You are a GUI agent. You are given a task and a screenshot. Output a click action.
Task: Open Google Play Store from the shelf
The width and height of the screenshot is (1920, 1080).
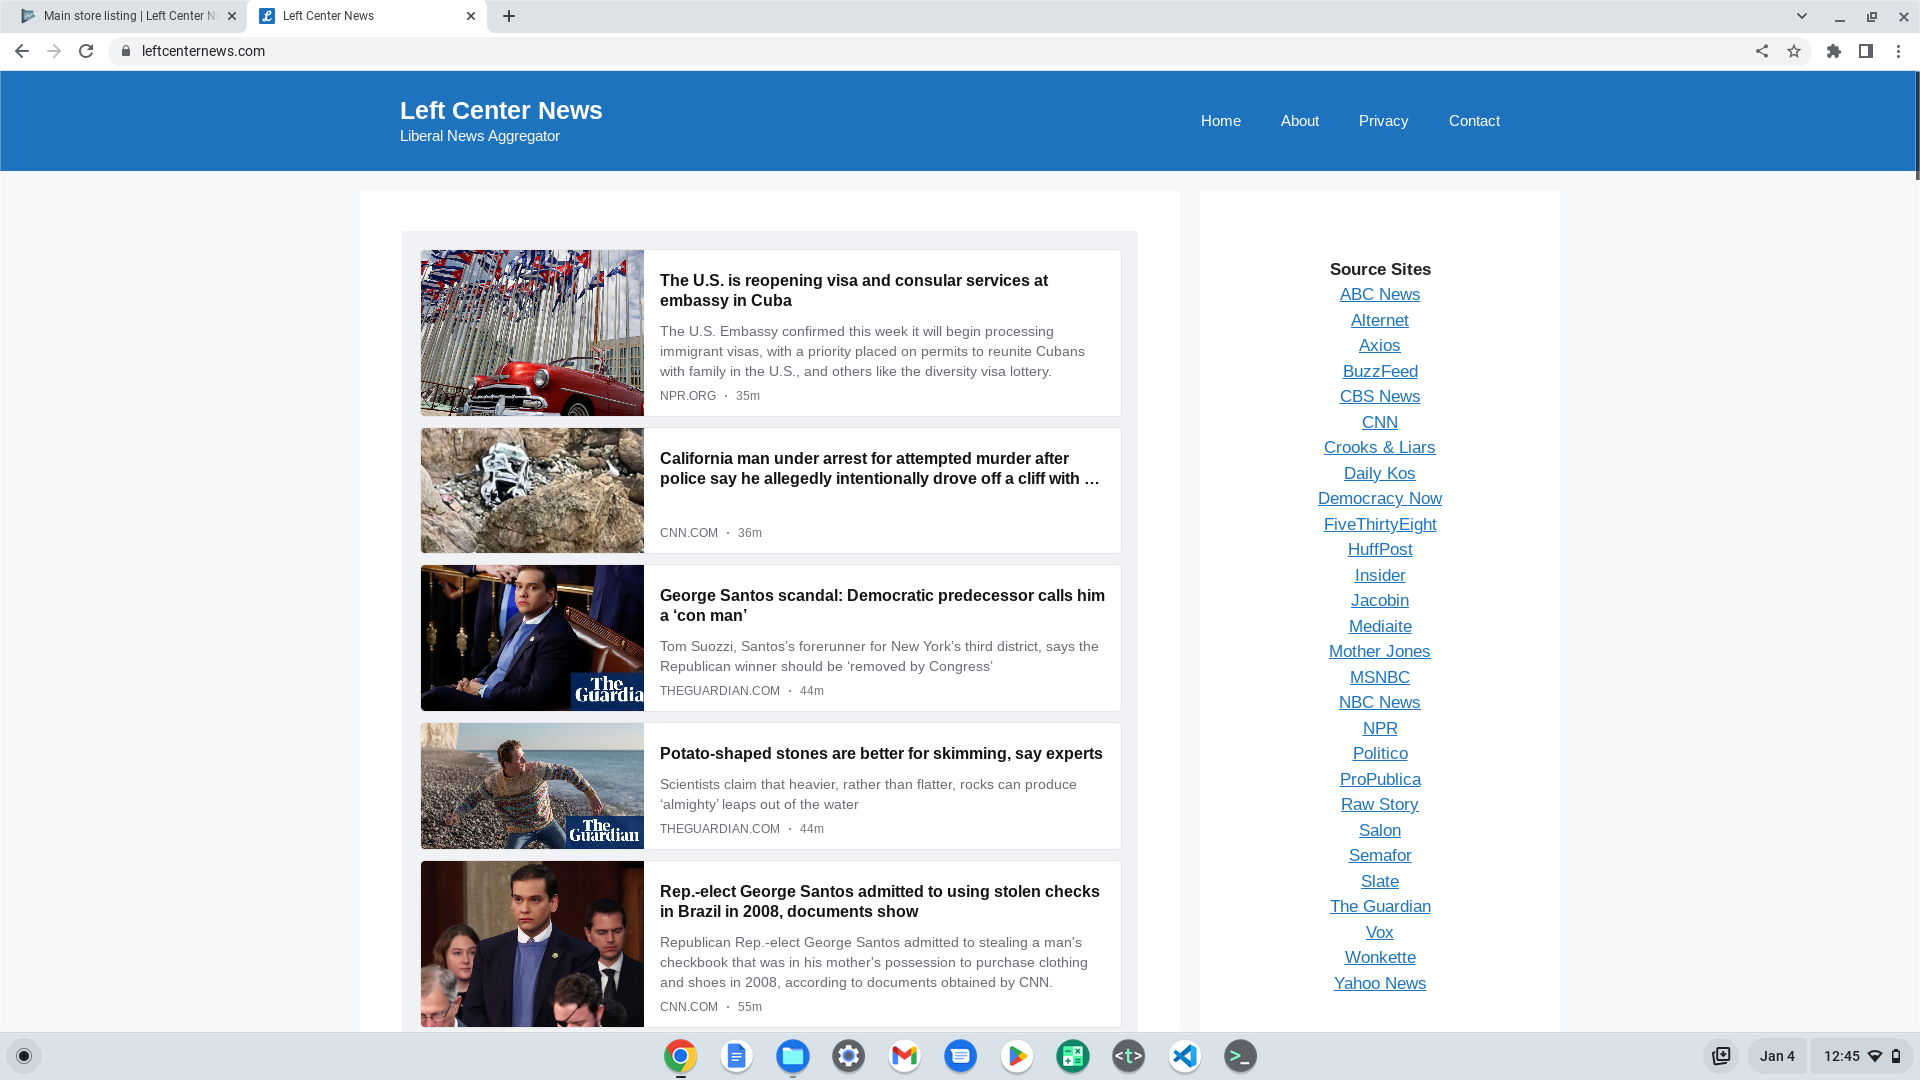coord(1016,1056)
